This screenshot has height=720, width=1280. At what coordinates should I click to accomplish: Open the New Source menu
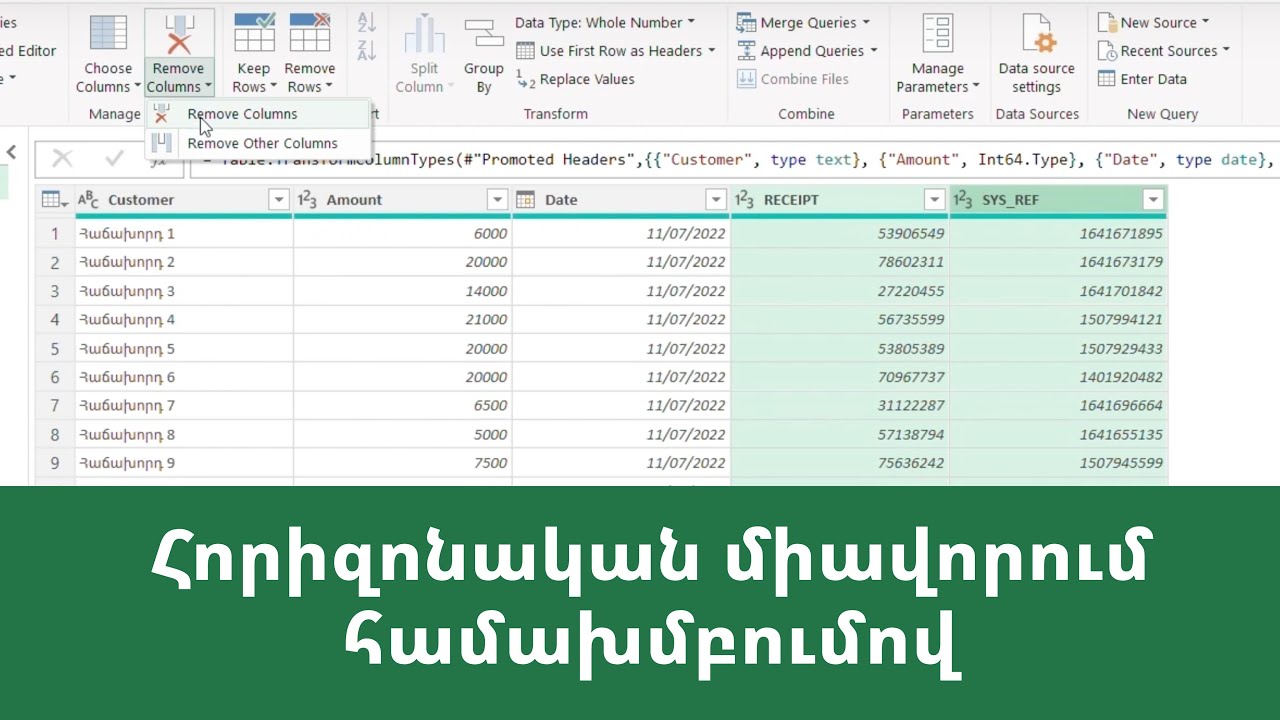coord(1153,22)
